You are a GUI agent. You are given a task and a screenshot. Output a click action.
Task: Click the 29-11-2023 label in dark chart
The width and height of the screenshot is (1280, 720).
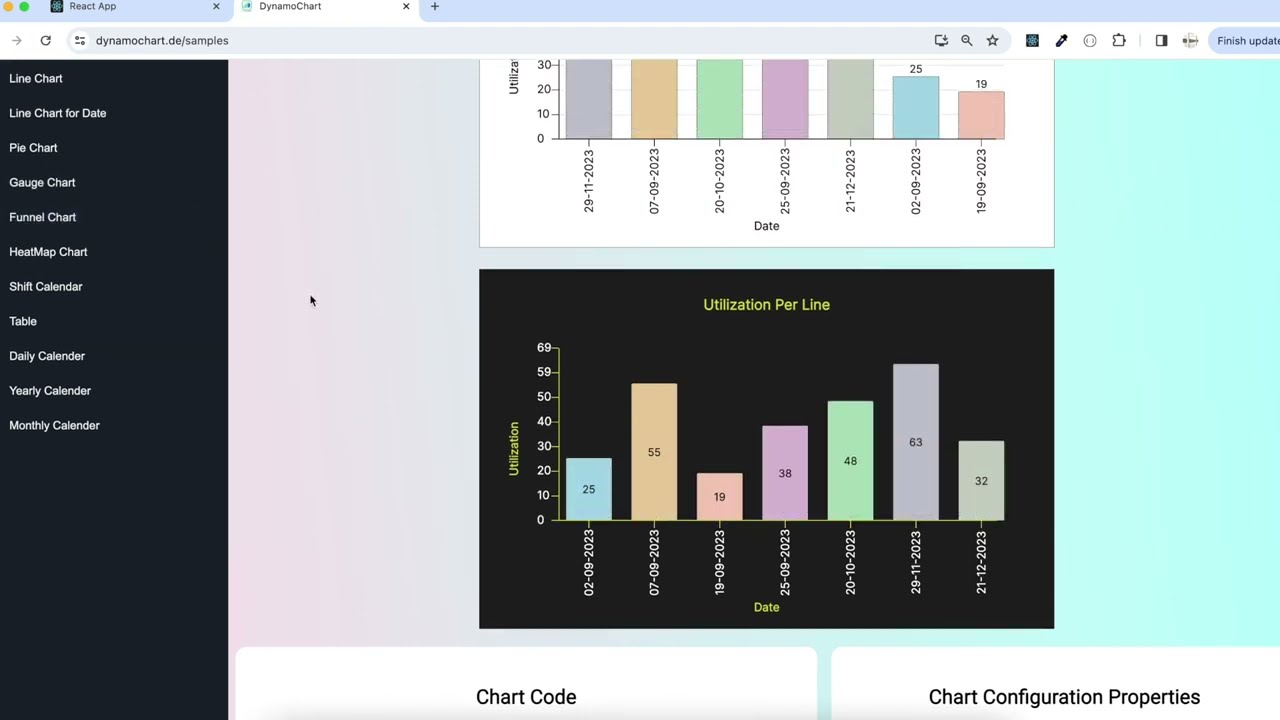coord(915,562)
